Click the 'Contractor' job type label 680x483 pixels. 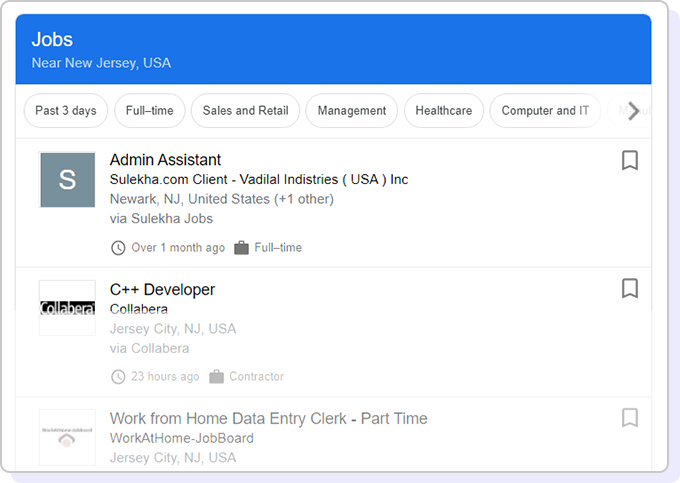tap(257, 376)
